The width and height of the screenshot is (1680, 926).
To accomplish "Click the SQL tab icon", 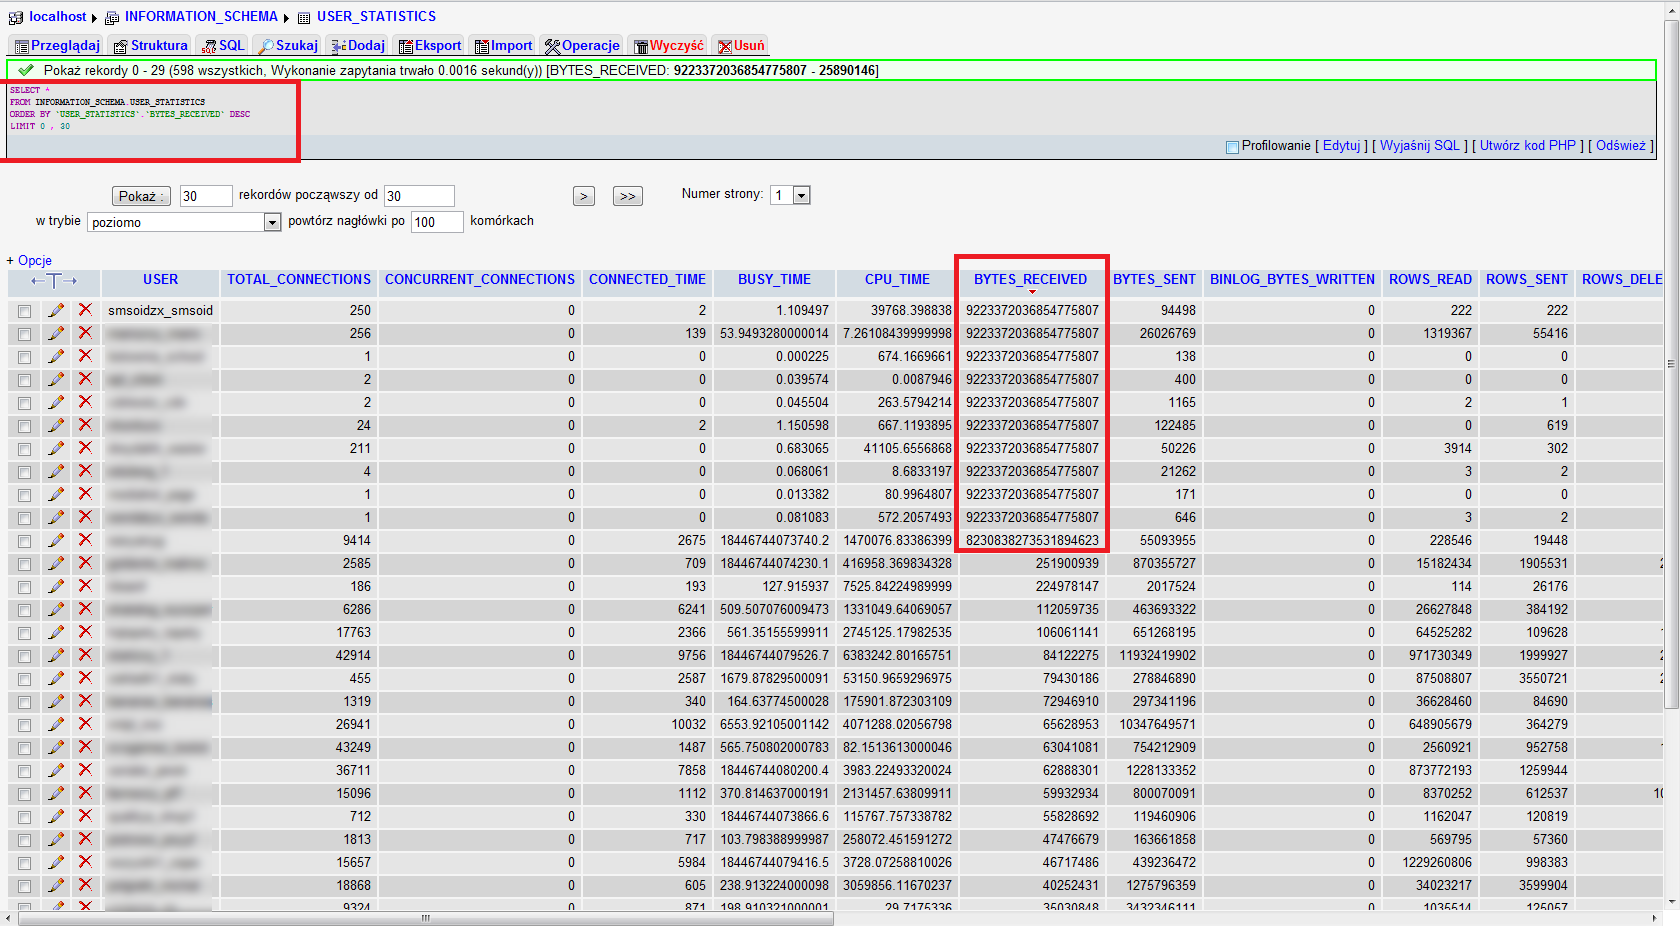I will click(209, 46).
